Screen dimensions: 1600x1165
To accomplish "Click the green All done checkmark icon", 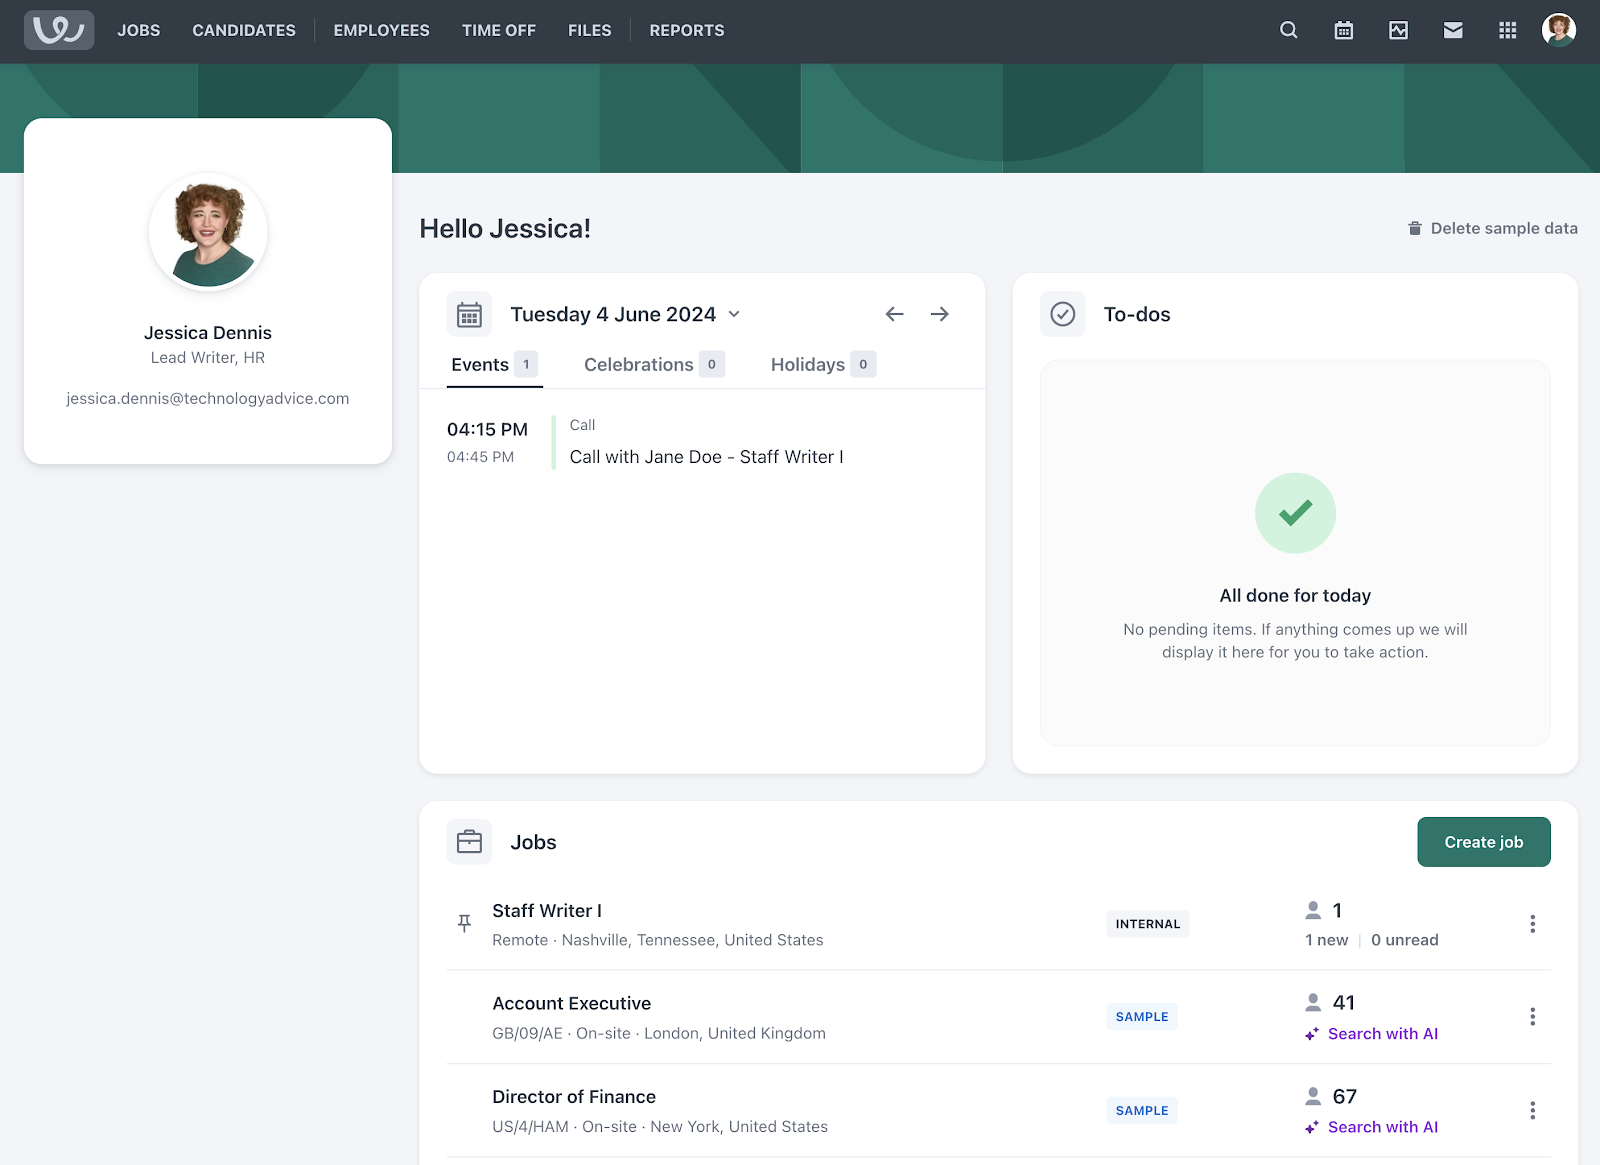I will coord(1295,513).
